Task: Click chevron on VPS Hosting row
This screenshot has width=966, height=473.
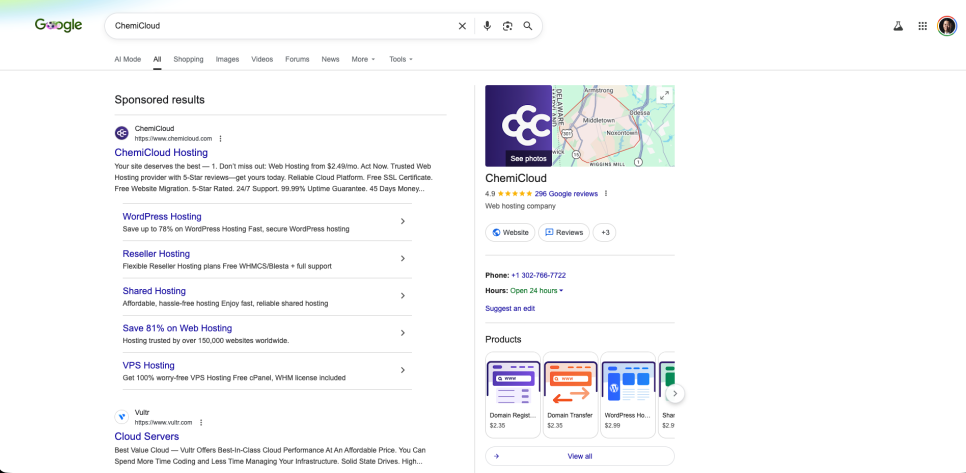Action: [x=402, y=370]
